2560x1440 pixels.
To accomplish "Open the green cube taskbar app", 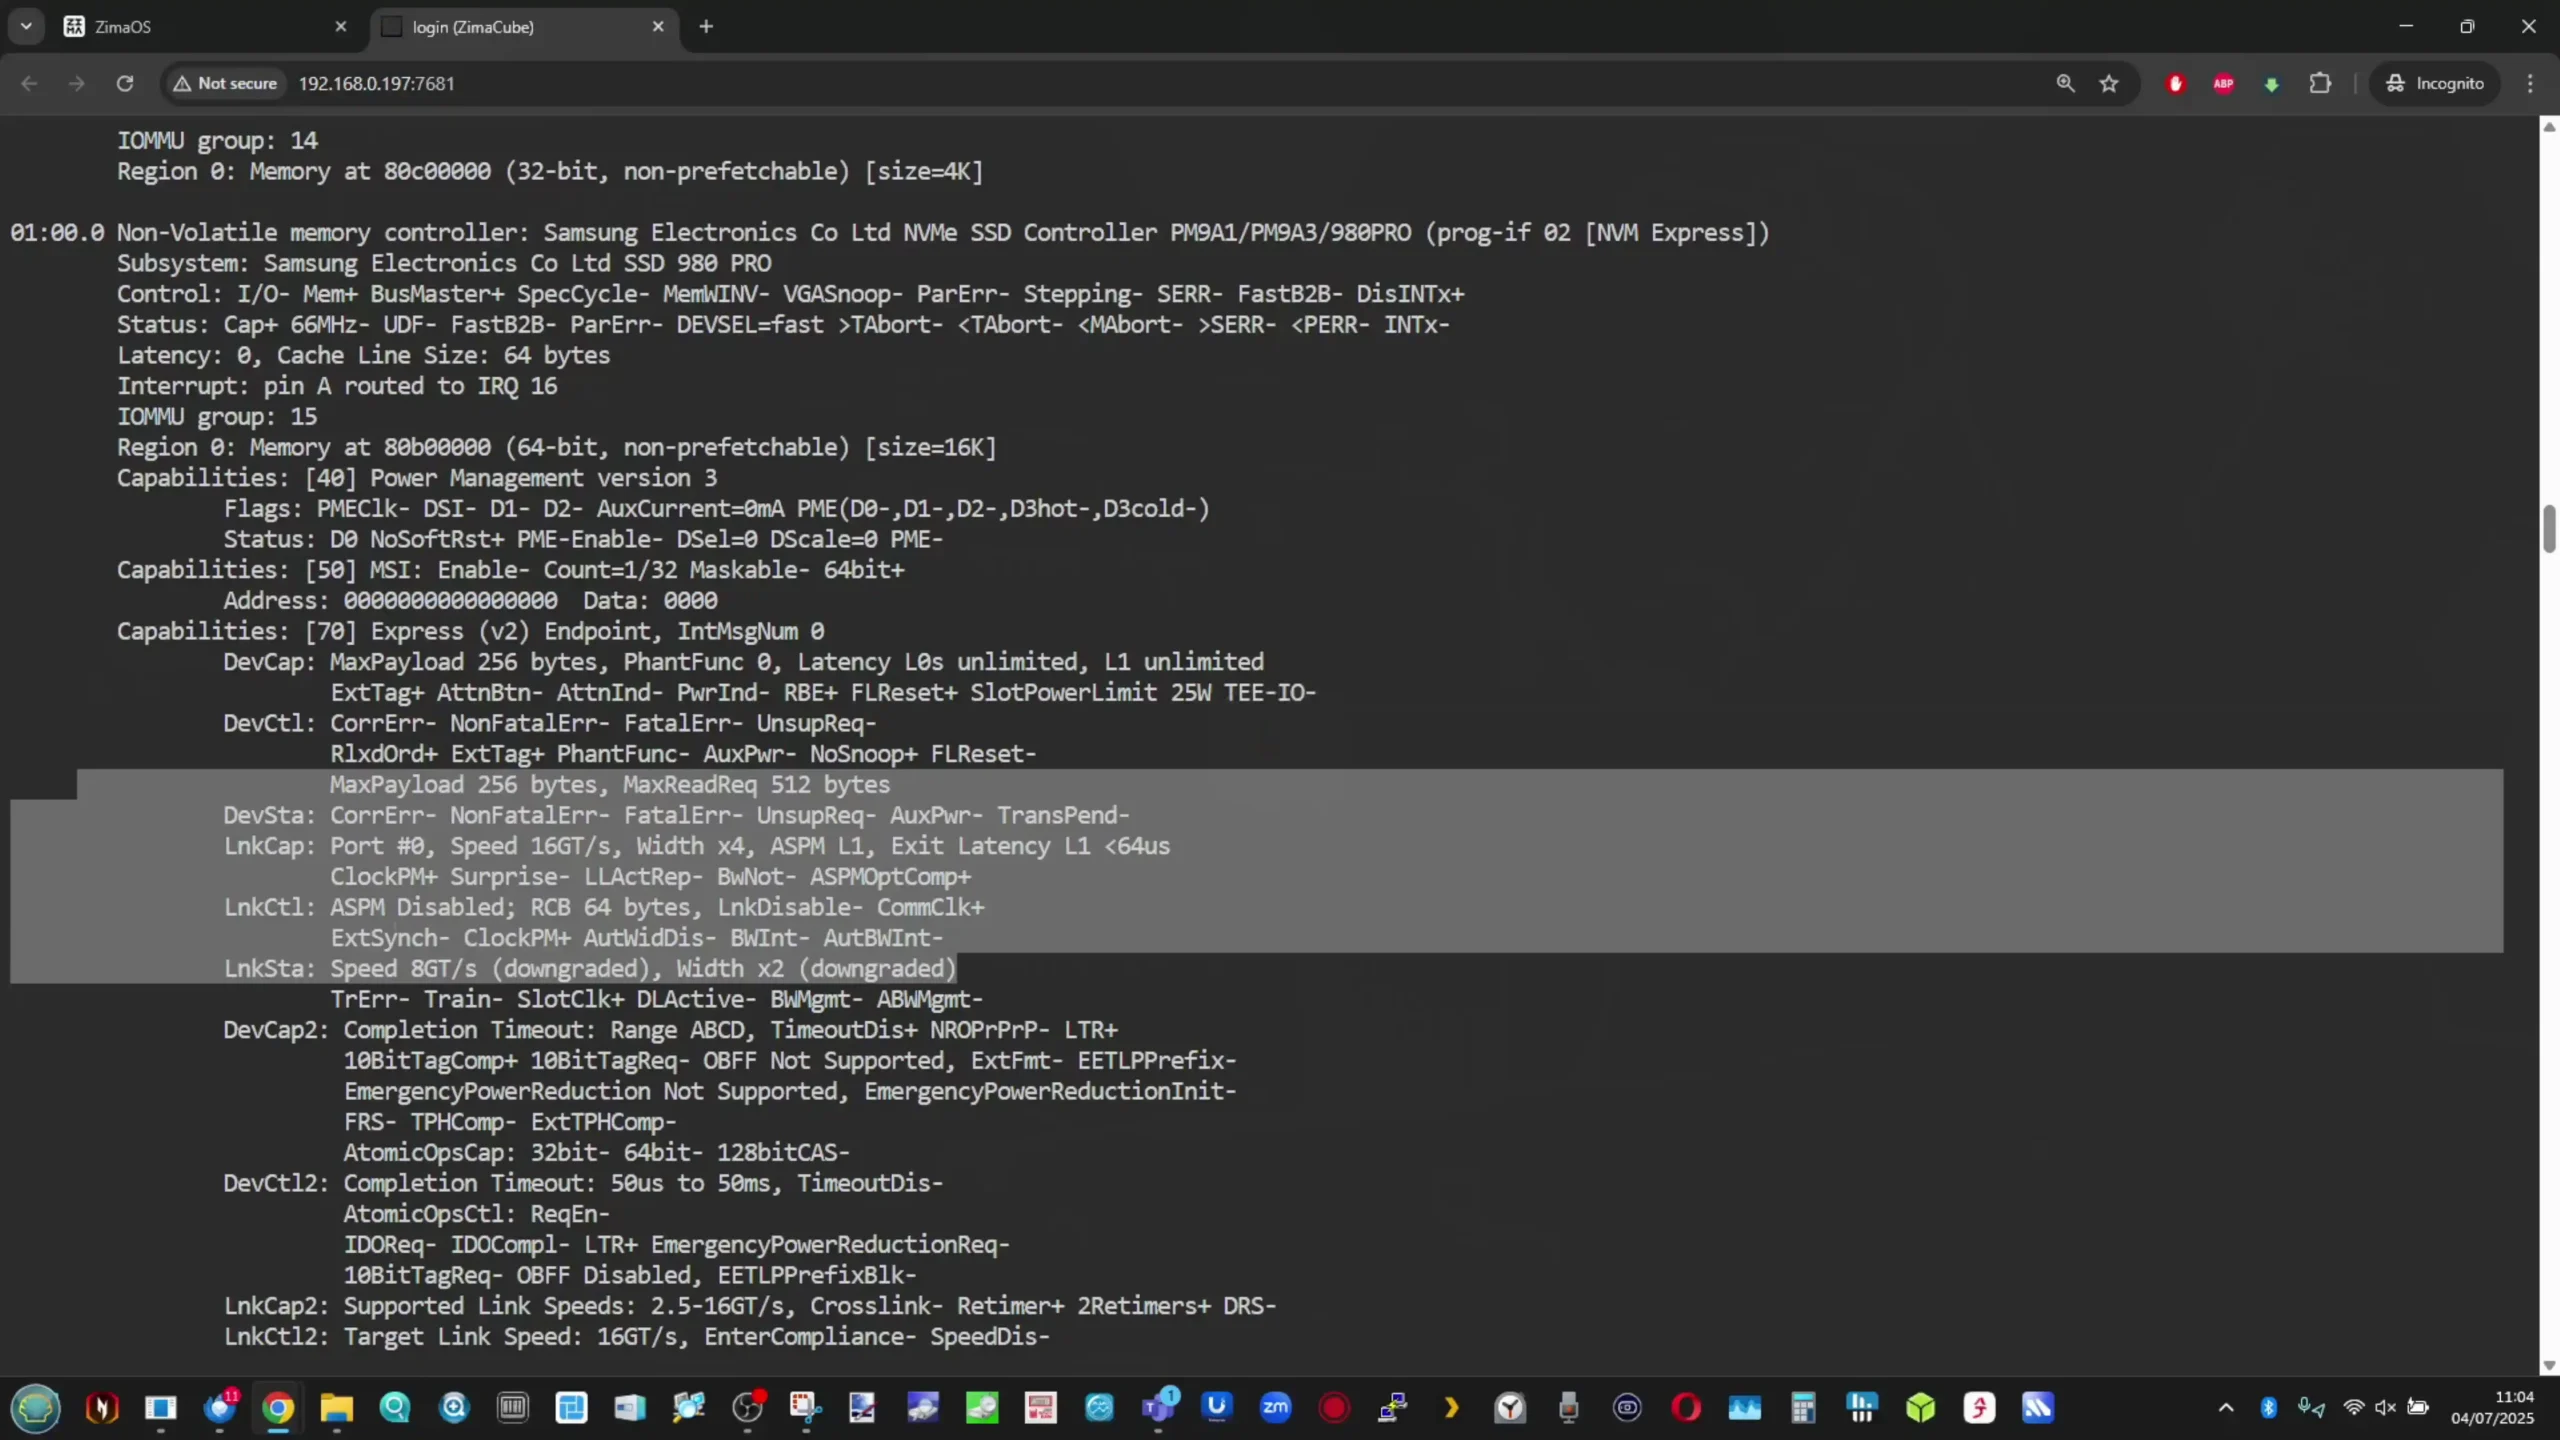I will tap(1920, 1408).
